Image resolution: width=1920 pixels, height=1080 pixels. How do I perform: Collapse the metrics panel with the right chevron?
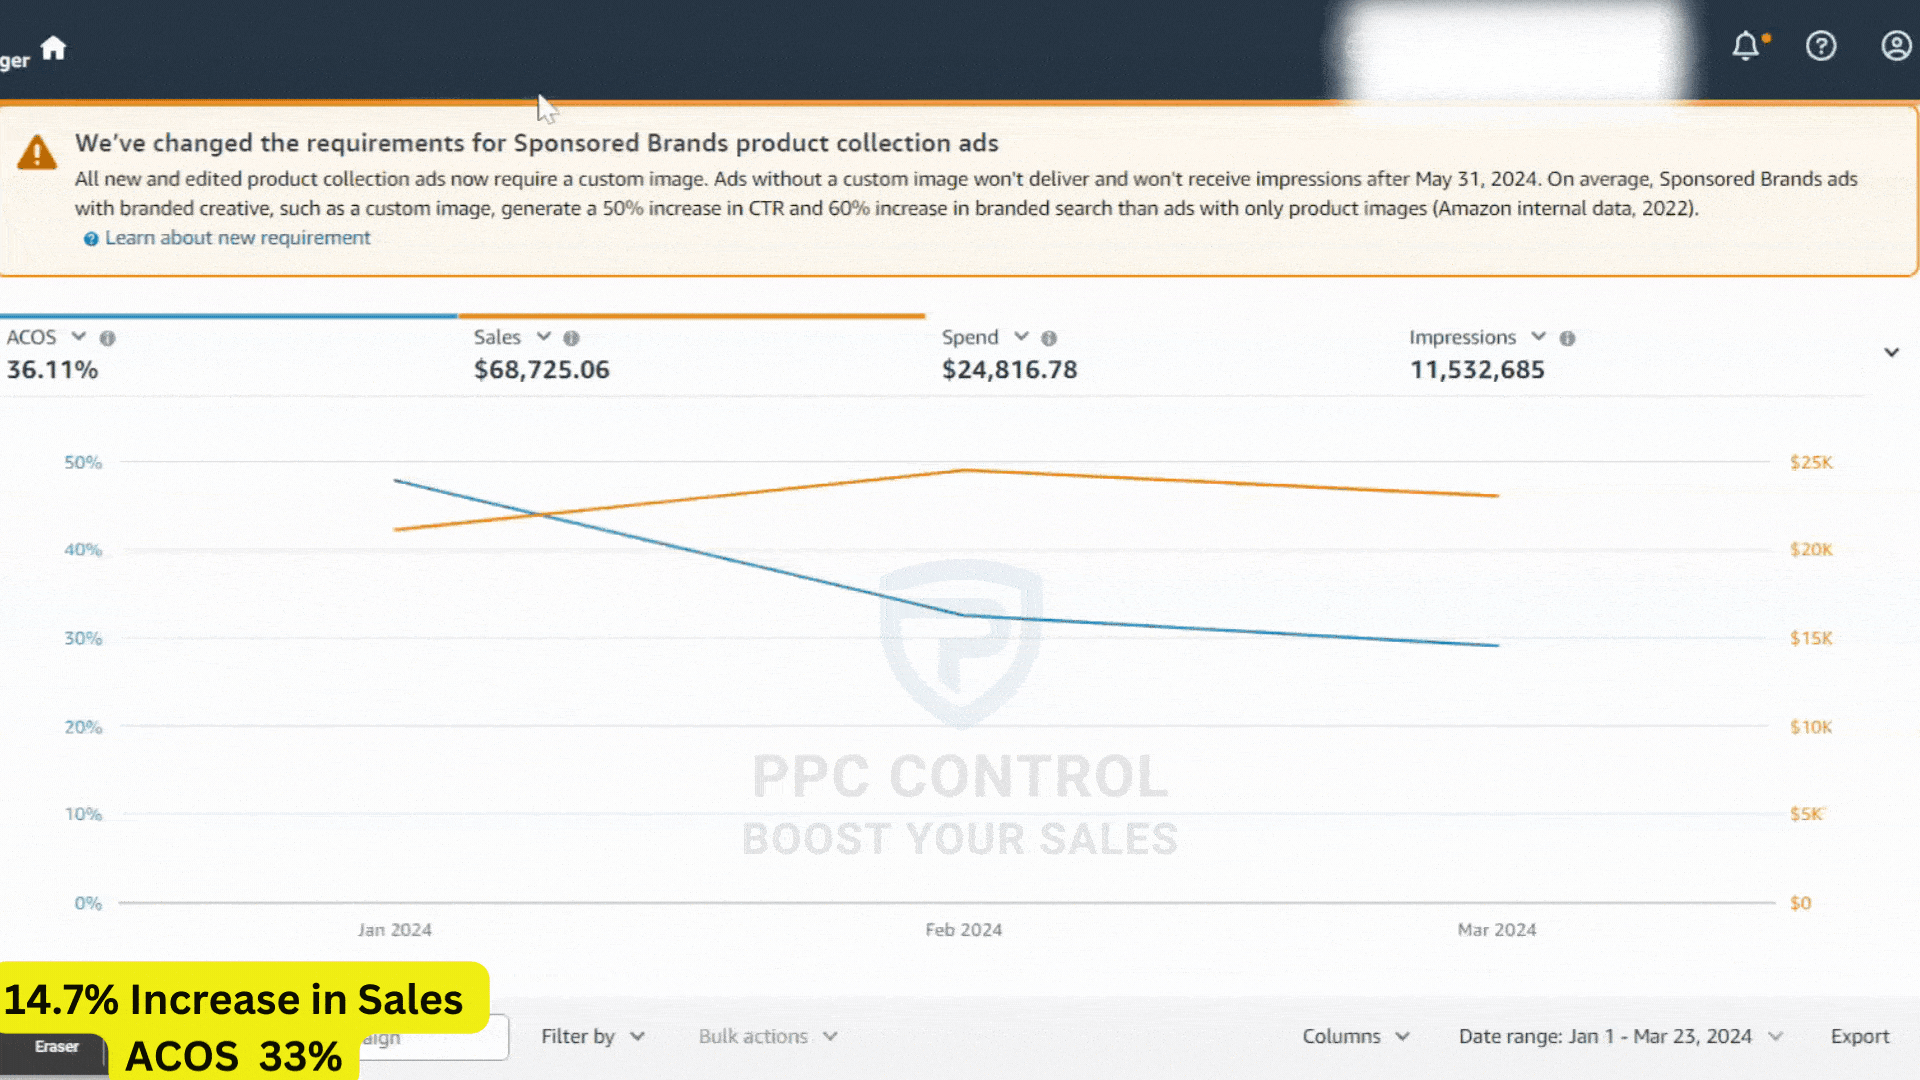1892,352
